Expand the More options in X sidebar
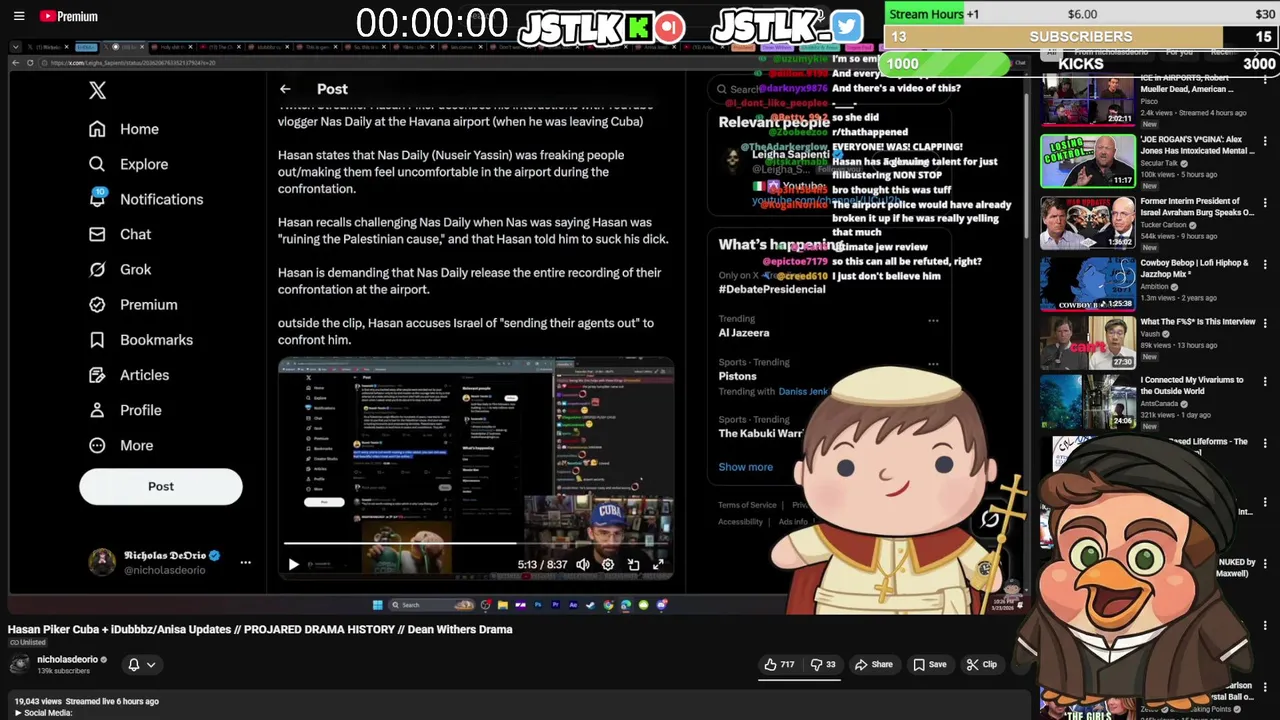Screen dimensions: 1280x720 [121, 445]
